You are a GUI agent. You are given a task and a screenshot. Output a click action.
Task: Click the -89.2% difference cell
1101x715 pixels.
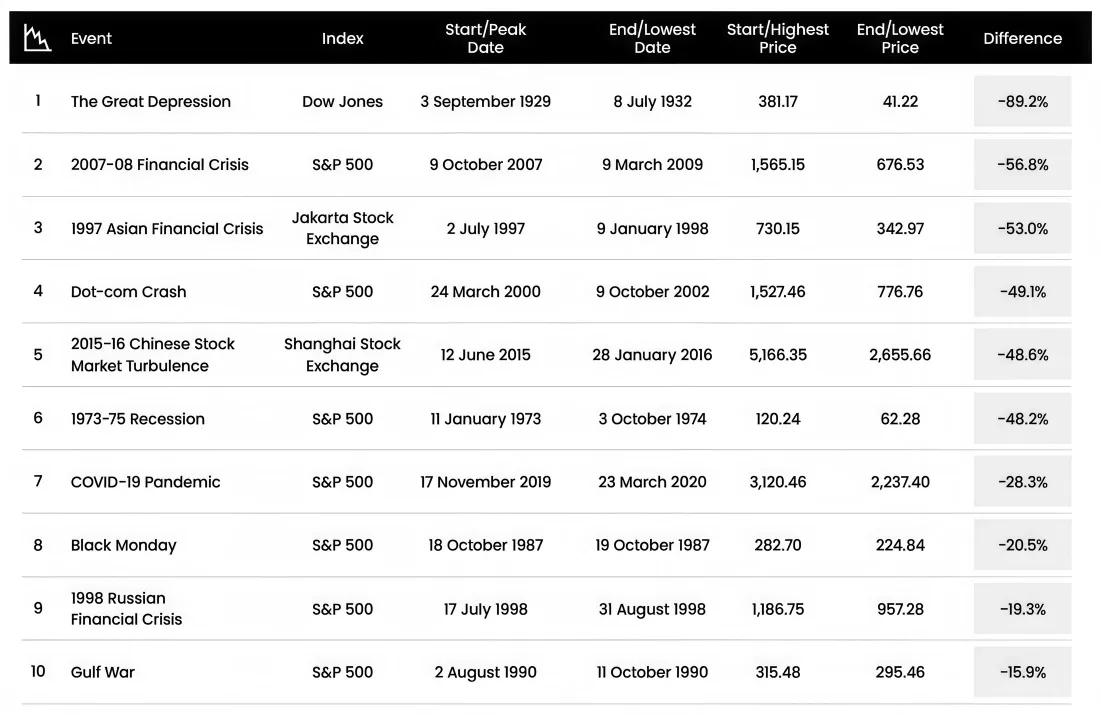pos(1022,102)
